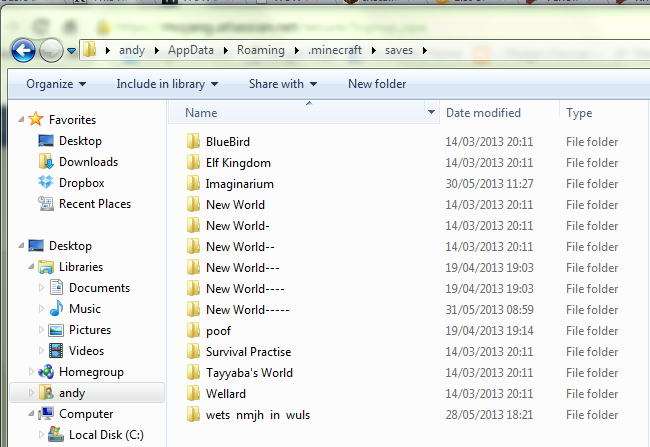Select the Elf Kingdom folder icon
Viewport: 650px width, 447px height.
click(193, 163)
